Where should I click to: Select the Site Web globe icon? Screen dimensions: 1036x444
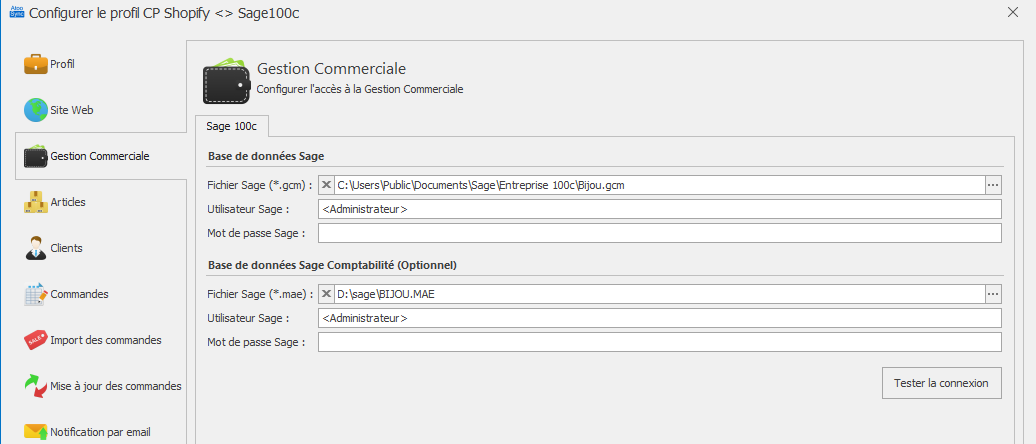point(36,110)
